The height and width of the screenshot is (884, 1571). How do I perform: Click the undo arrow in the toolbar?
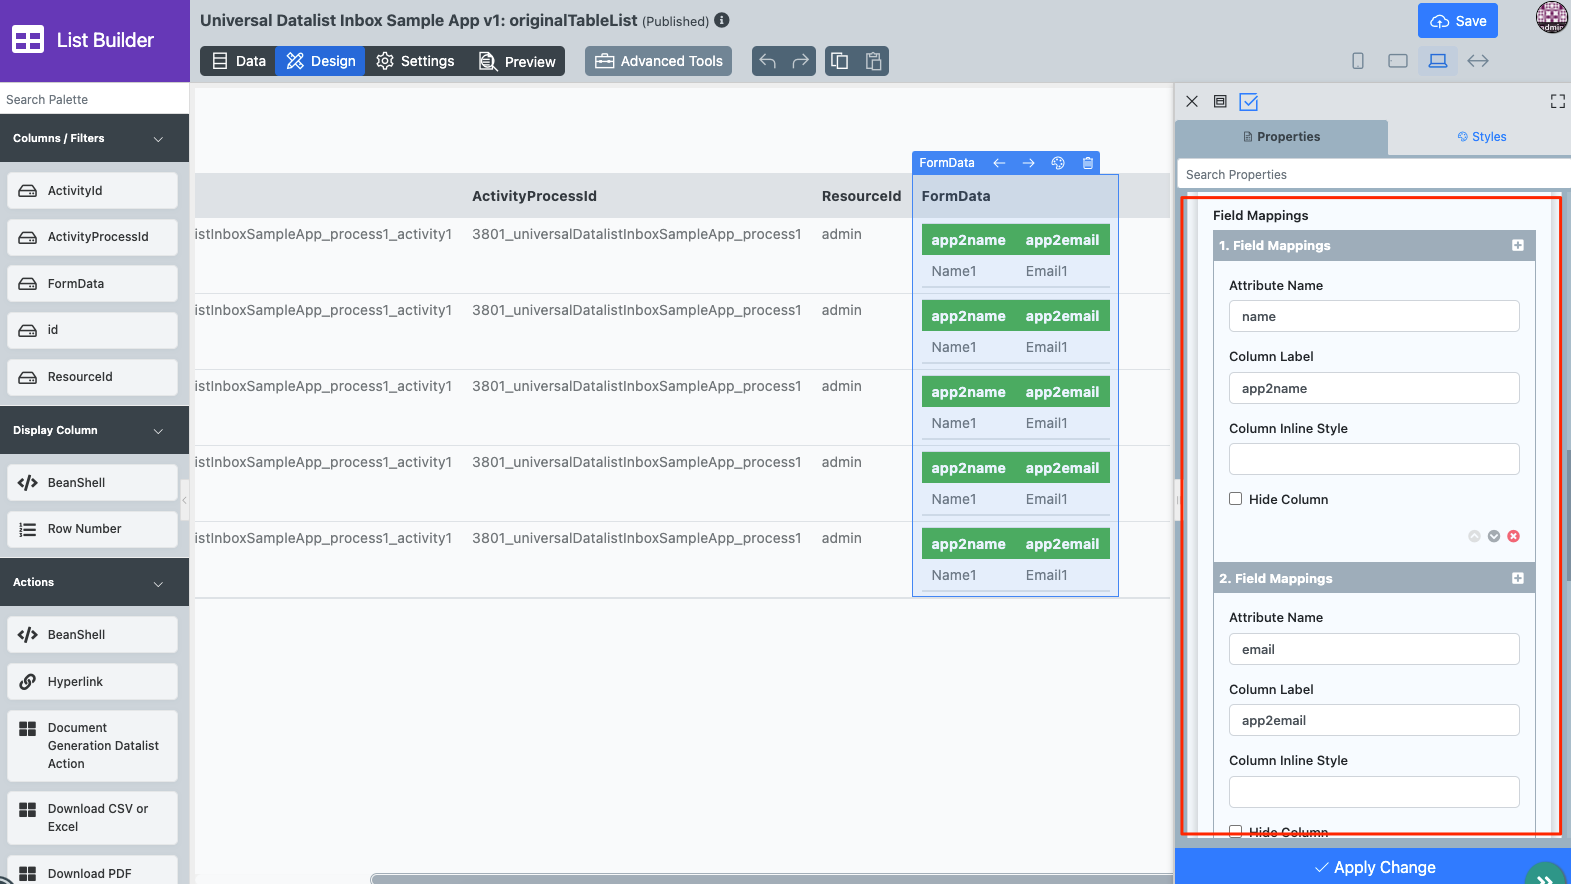(768, 61)
